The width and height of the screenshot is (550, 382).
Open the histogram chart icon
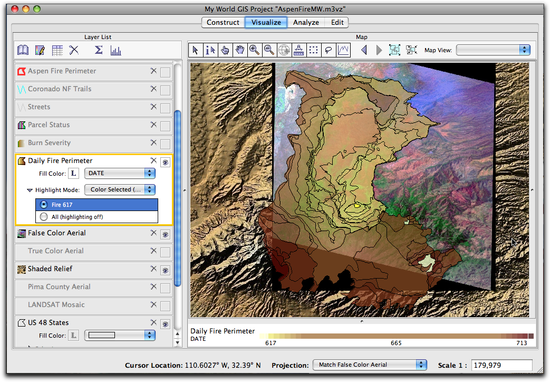[116, 51]
